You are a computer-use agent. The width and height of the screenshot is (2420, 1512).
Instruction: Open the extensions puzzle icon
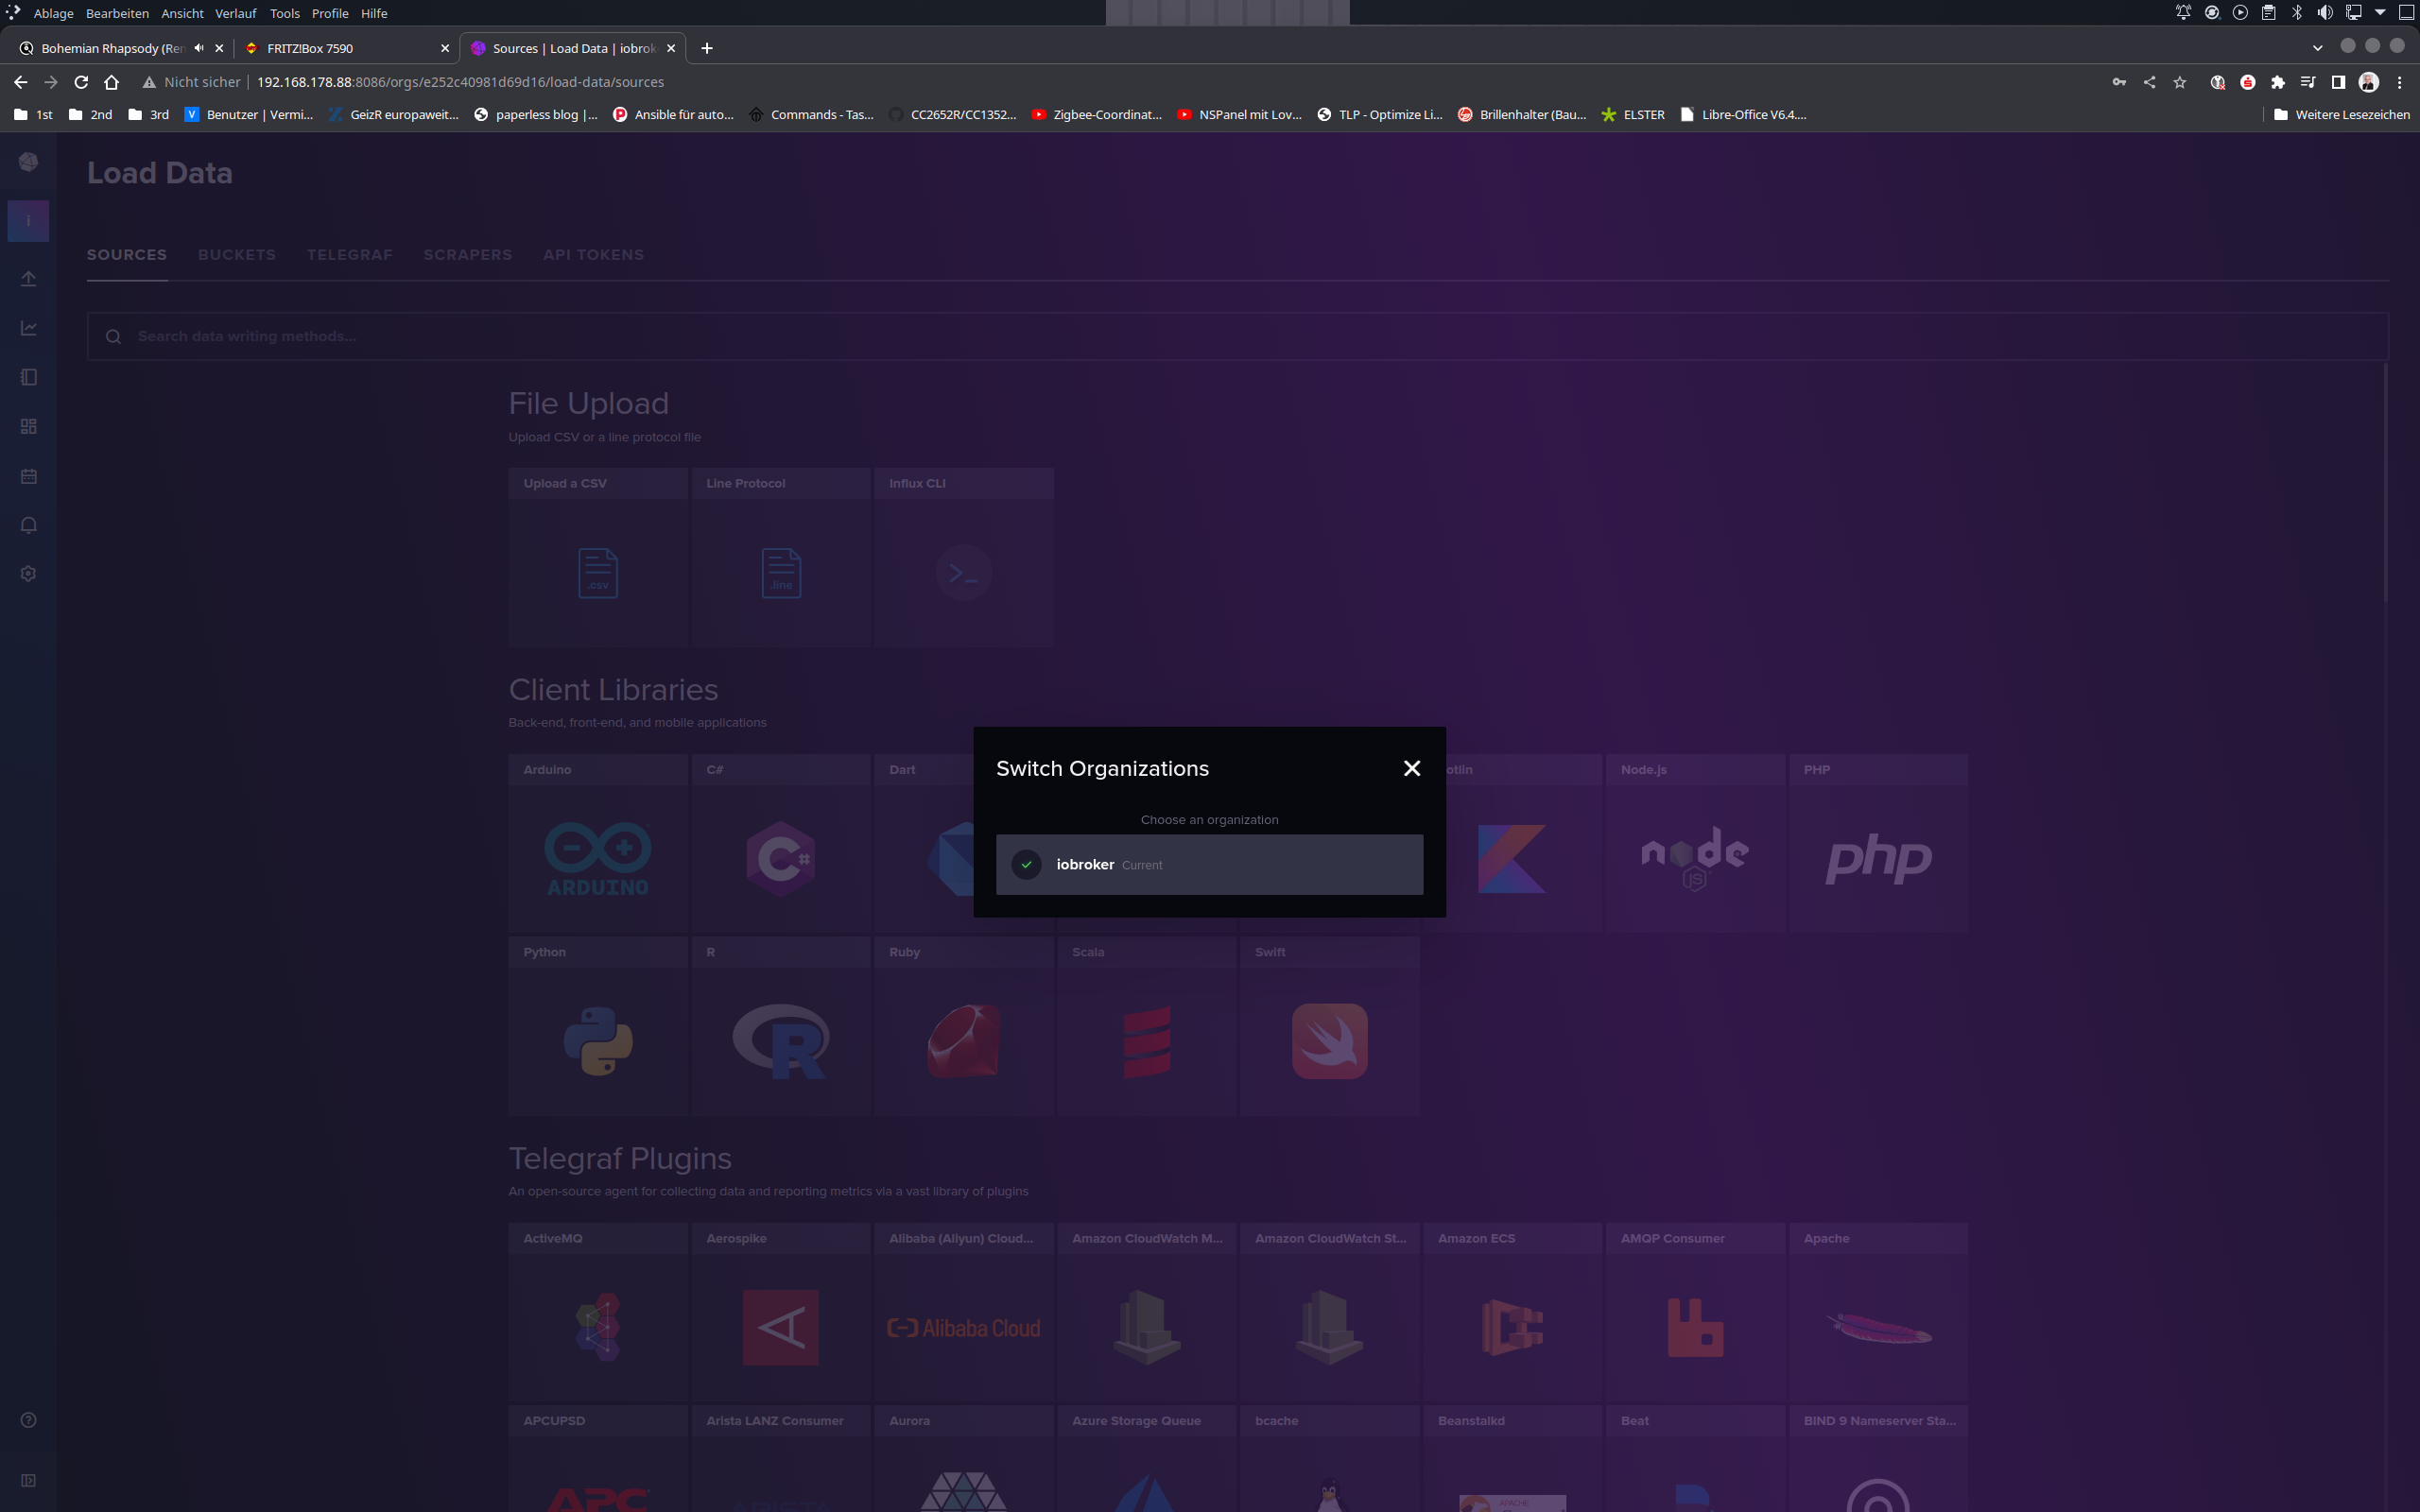(x=2278, y=82)
